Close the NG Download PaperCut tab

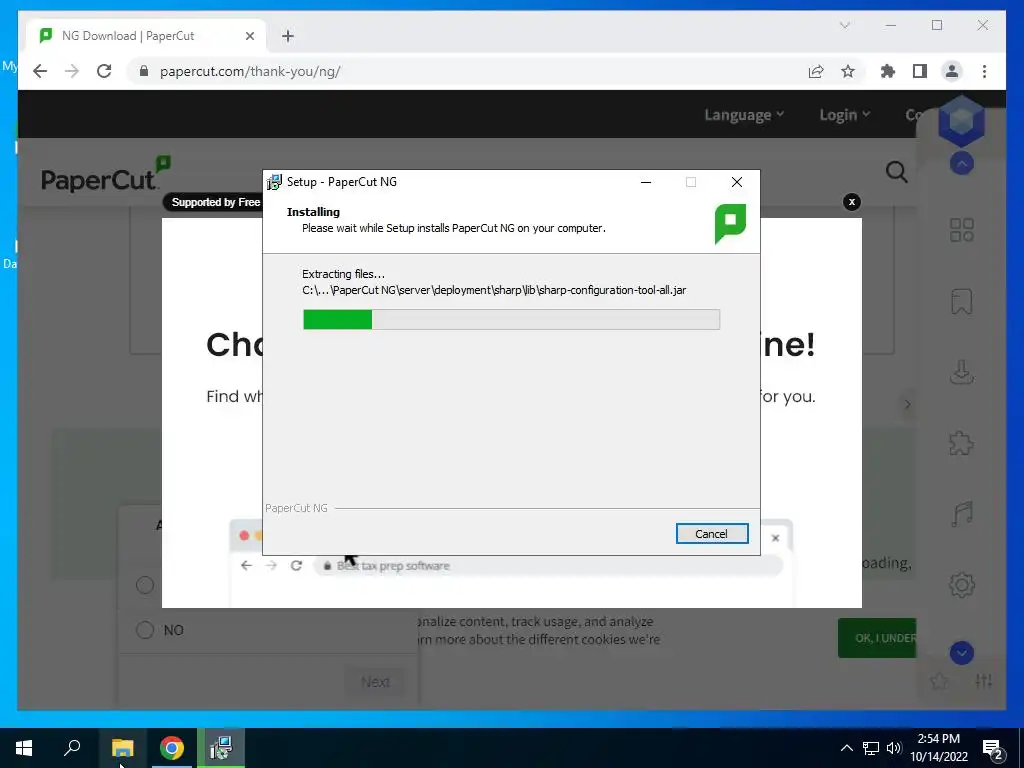pyautogui.click(x=249, y=36)
